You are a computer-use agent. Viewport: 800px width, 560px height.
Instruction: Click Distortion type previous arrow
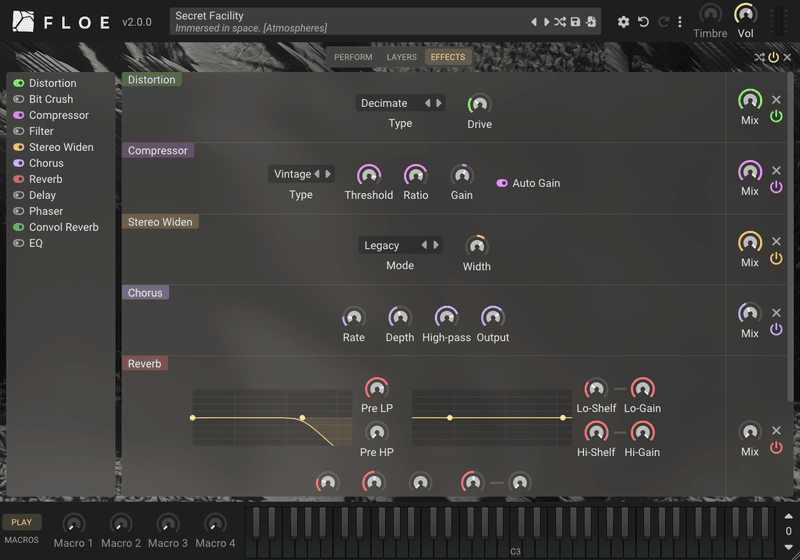428,103
